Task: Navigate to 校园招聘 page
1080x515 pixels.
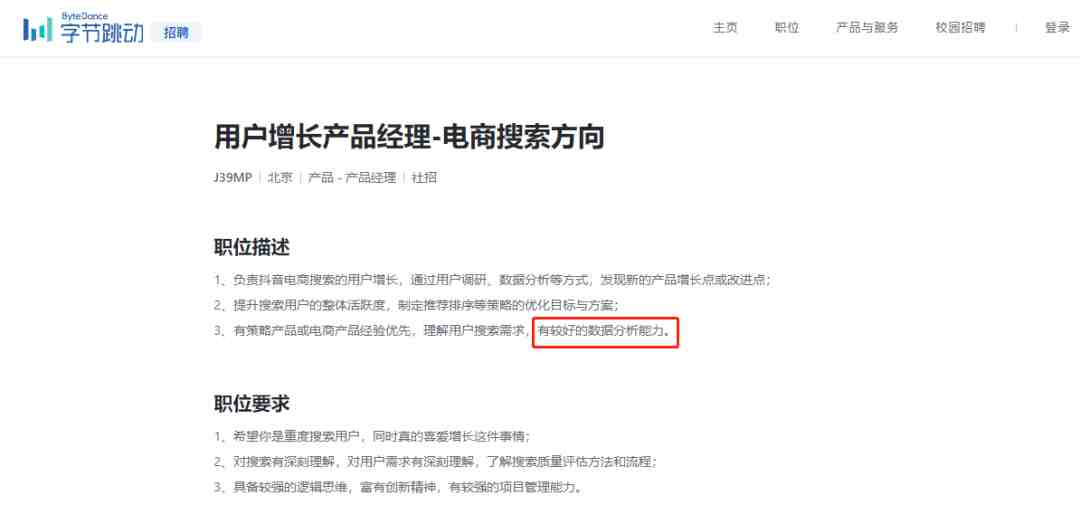Action: point(960,28)
